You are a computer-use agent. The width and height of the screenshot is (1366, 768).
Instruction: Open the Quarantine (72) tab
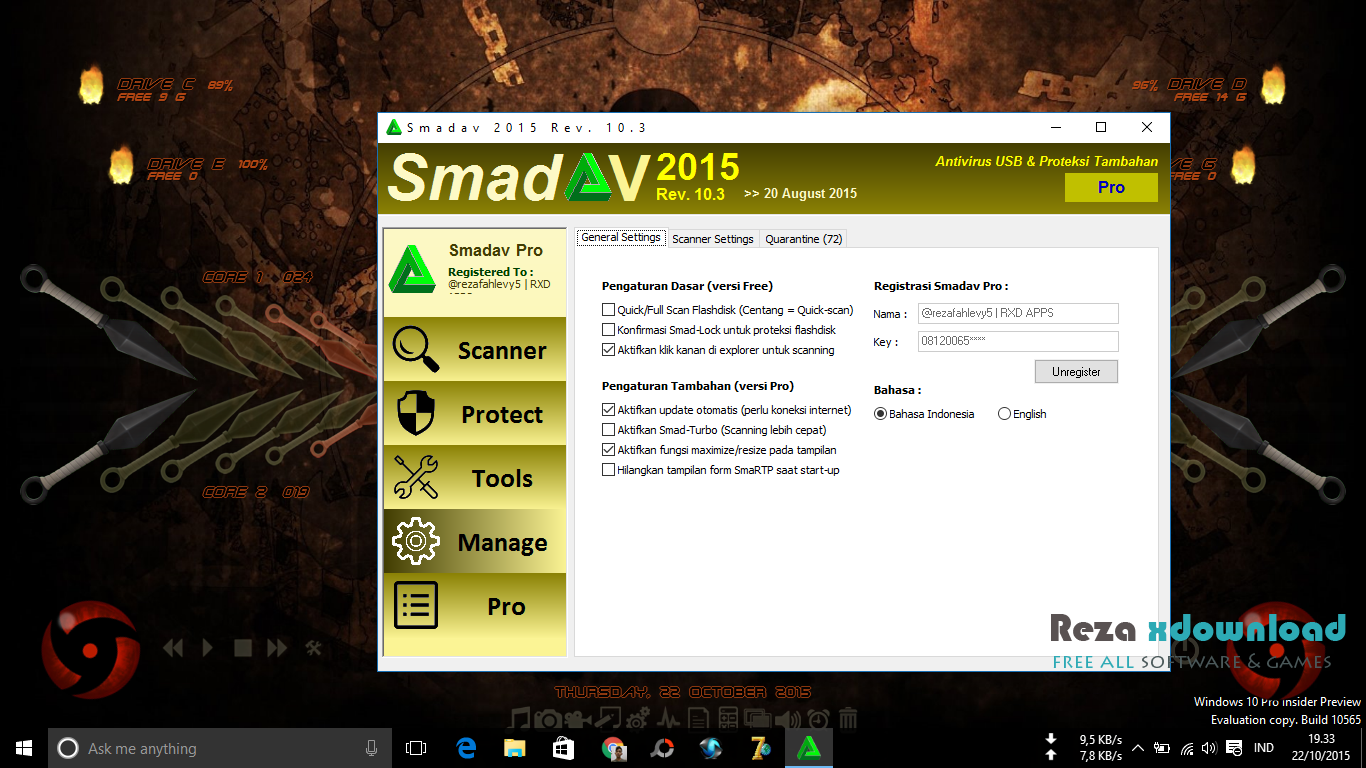click(803, 239)
